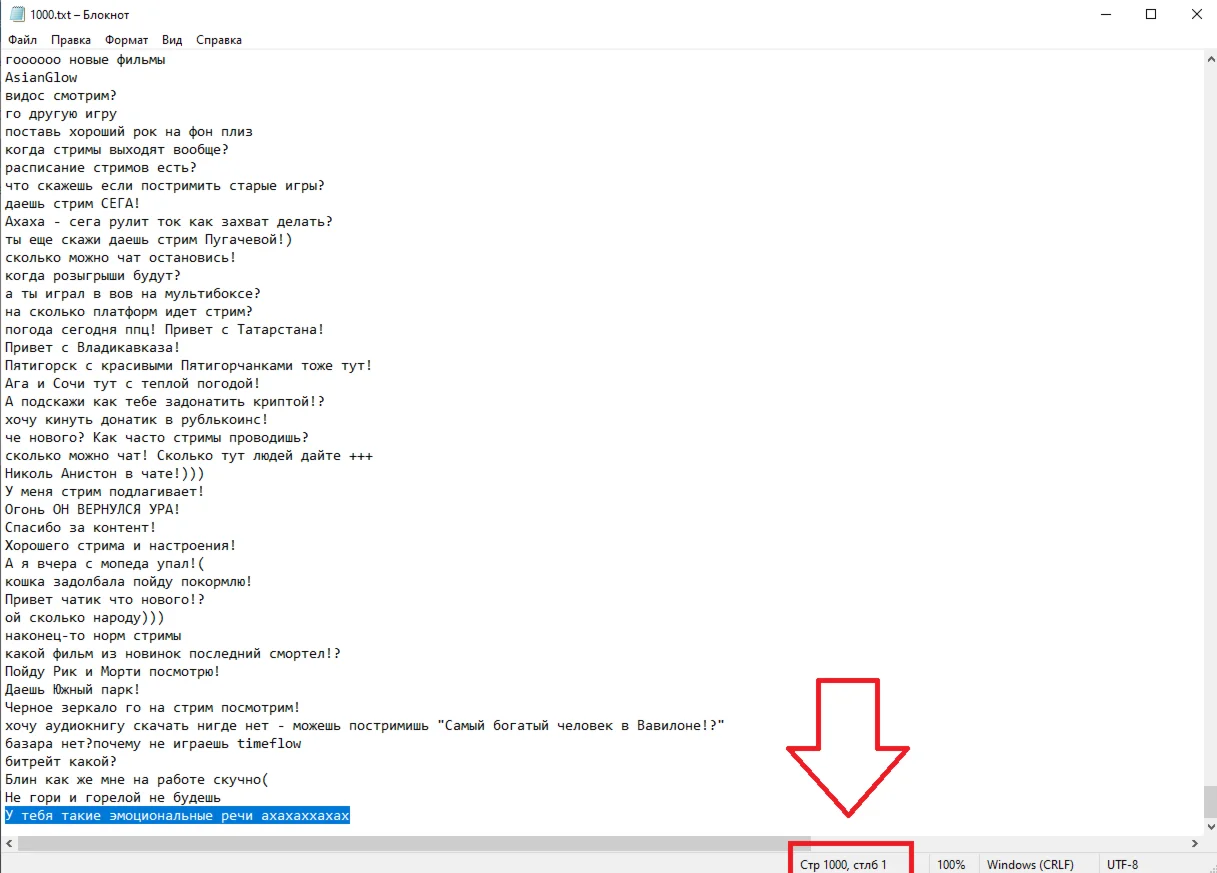Screen dimensions: 1217x873
Task: Click line 'А подскажи как тебе задонатить криптой!?'
Action: point(165,401)
